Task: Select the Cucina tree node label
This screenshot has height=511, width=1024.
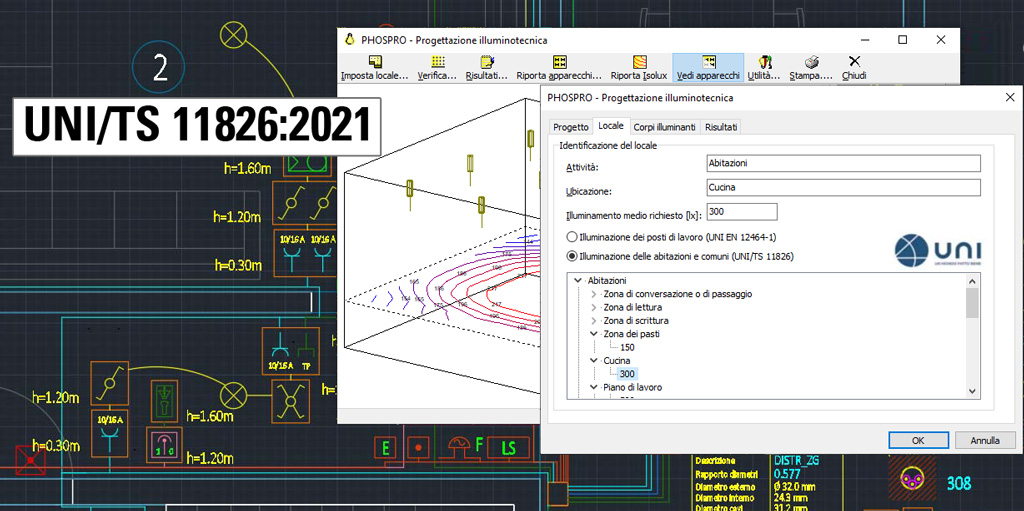Action: pos(617,361)
